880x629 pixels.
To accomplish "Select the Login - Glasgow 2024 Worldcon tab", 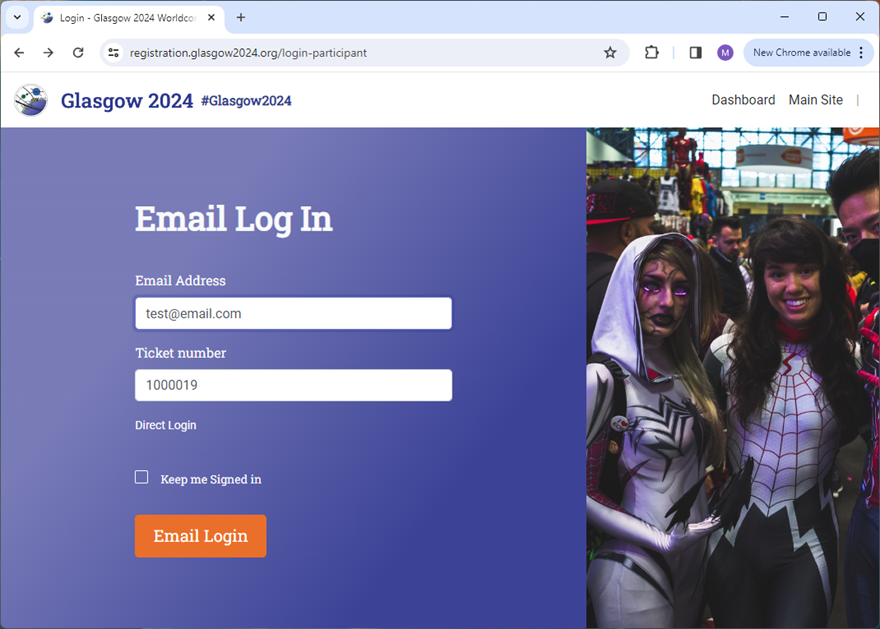I will tap(129, 18).
